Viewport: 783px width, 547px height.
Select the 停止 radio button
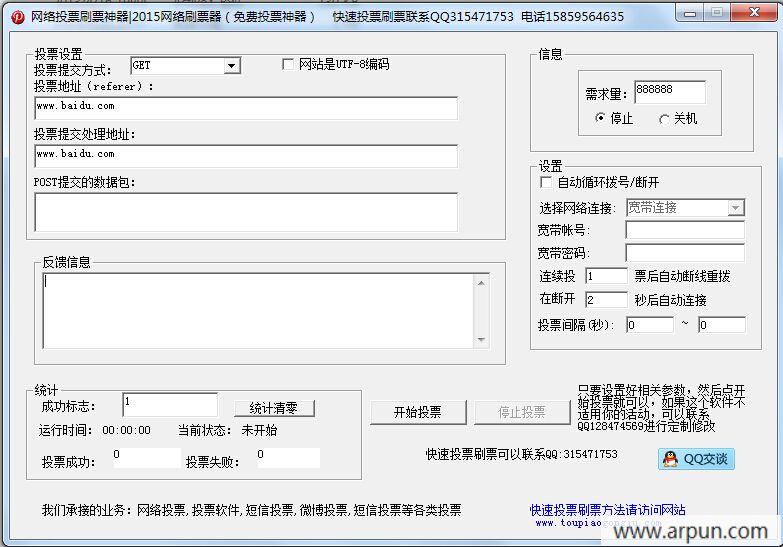[600, 118]
